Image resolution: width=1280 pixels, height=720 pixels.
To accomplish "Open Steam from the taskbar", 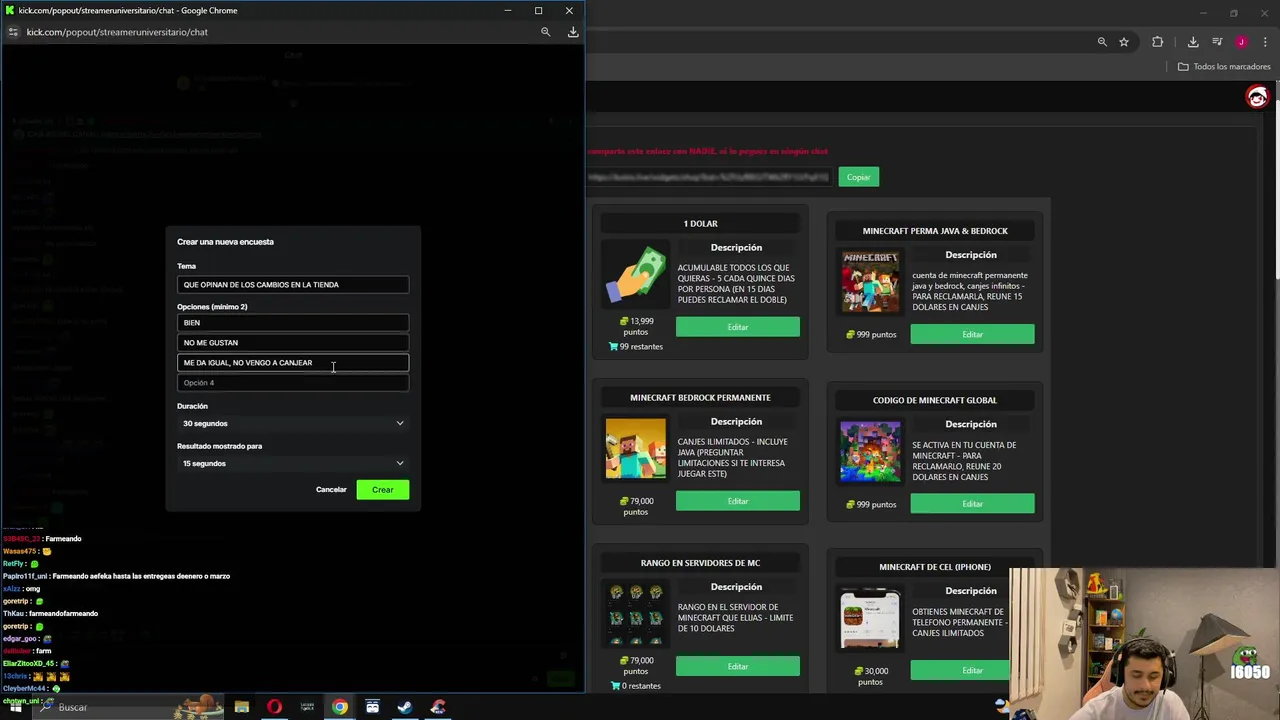I will click(x=405, y=707).
